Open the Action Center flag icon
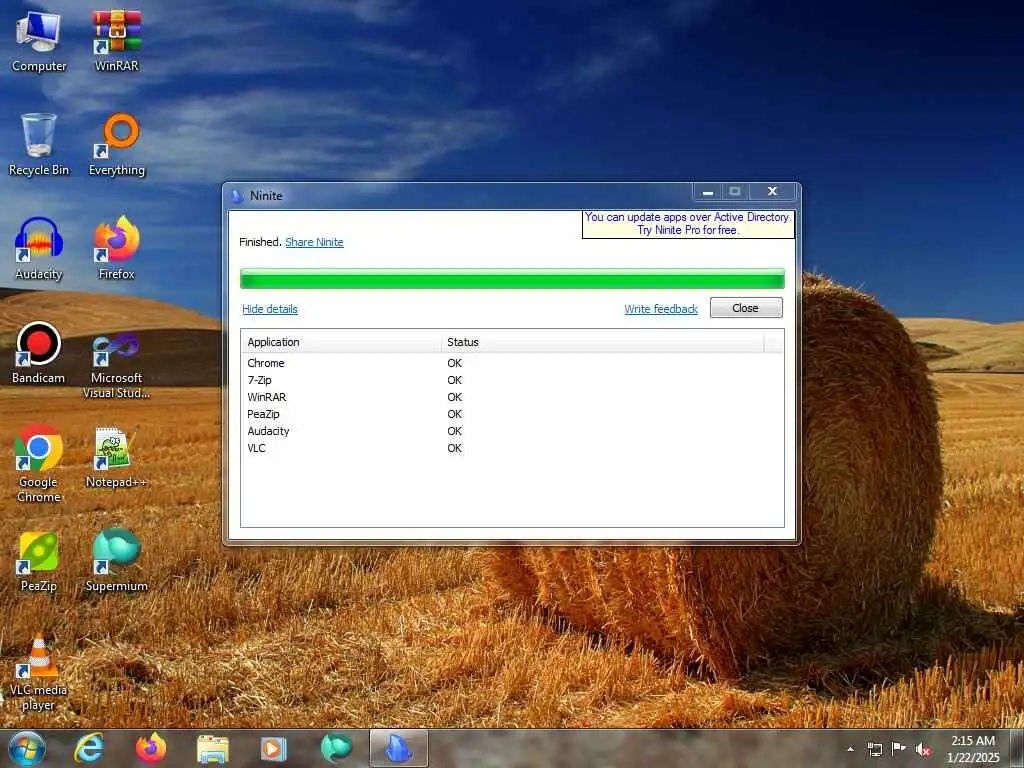Screen dimensions: 1024x768 point(899,749)
